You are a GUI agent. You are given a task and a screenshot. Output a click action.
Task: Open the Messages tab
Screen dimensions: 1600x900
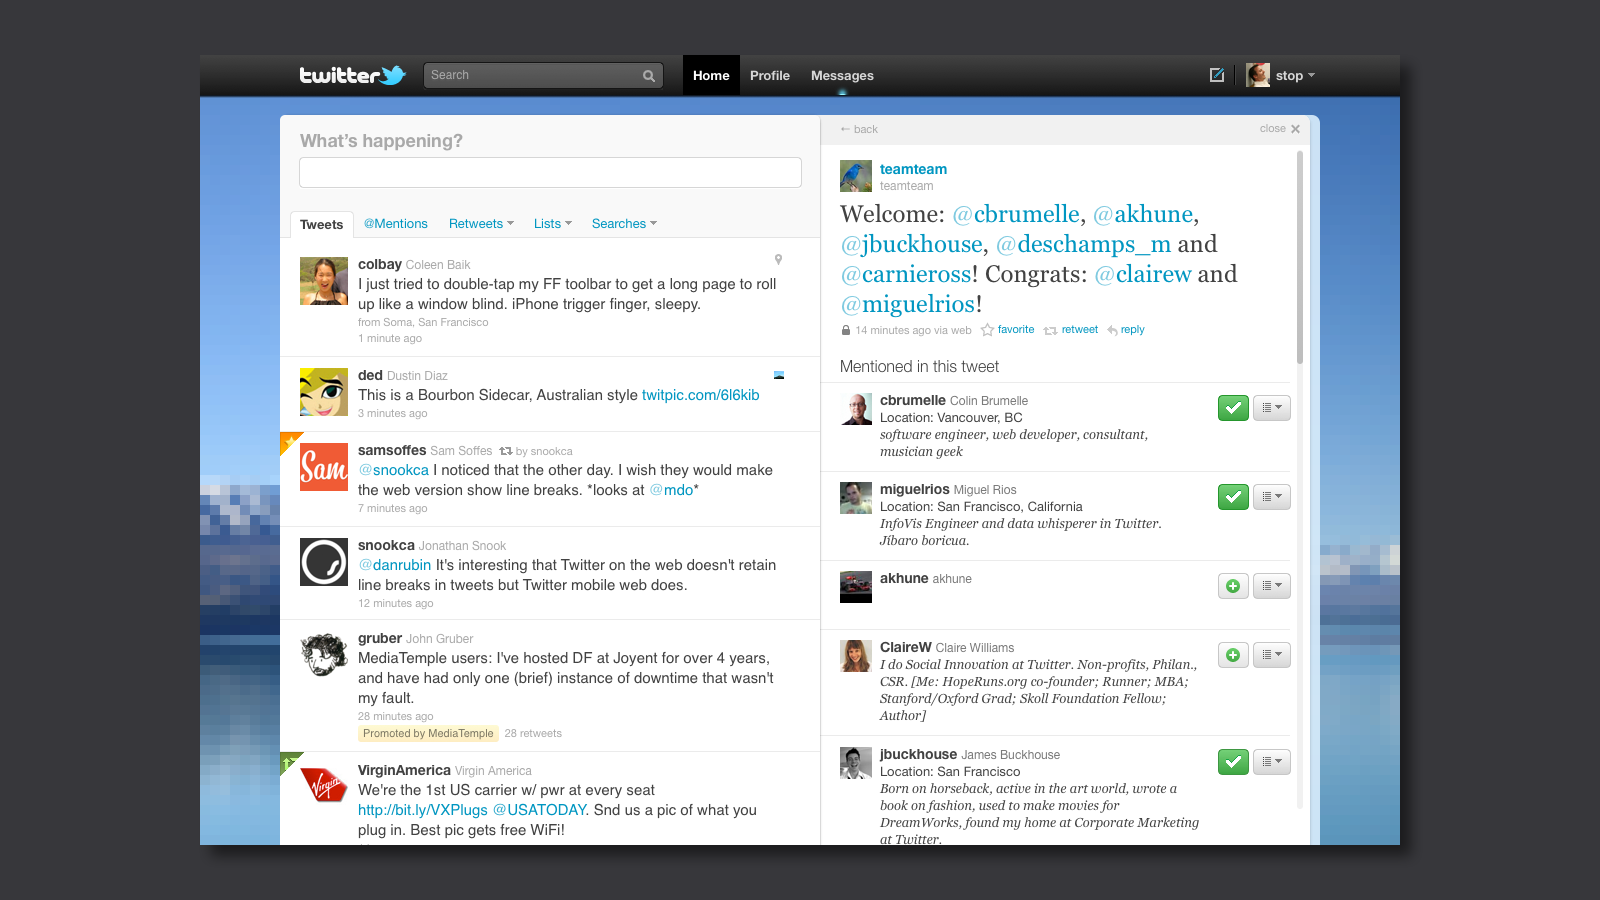pyautogui.click(x=842, y=76)
